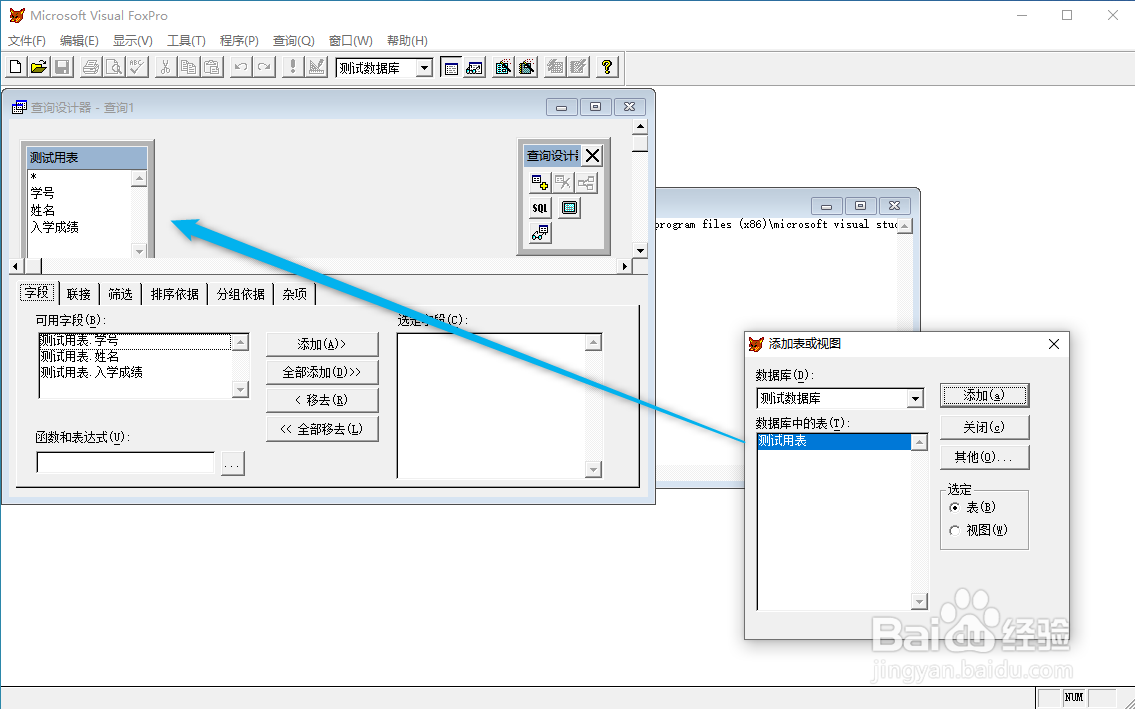The width and height of the screenshot is (1135, 709).
Task: Click Query Destination icon in query toolbar
Action: pos(540,233)
